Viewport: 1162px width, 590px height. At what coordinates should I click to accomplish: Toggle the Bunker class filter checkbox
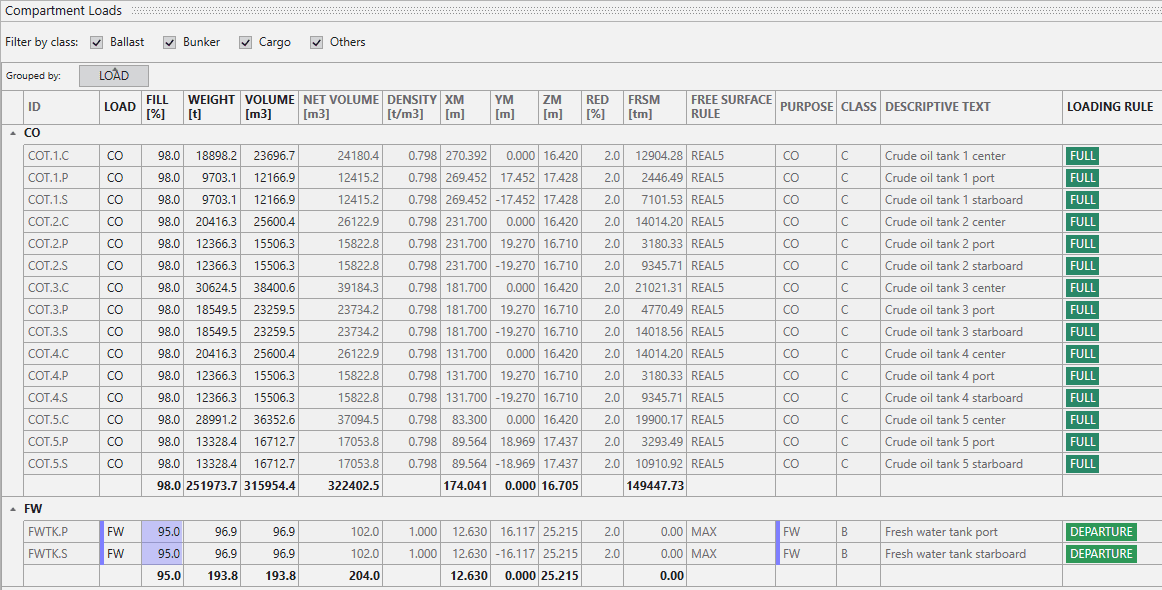(170, 42)
